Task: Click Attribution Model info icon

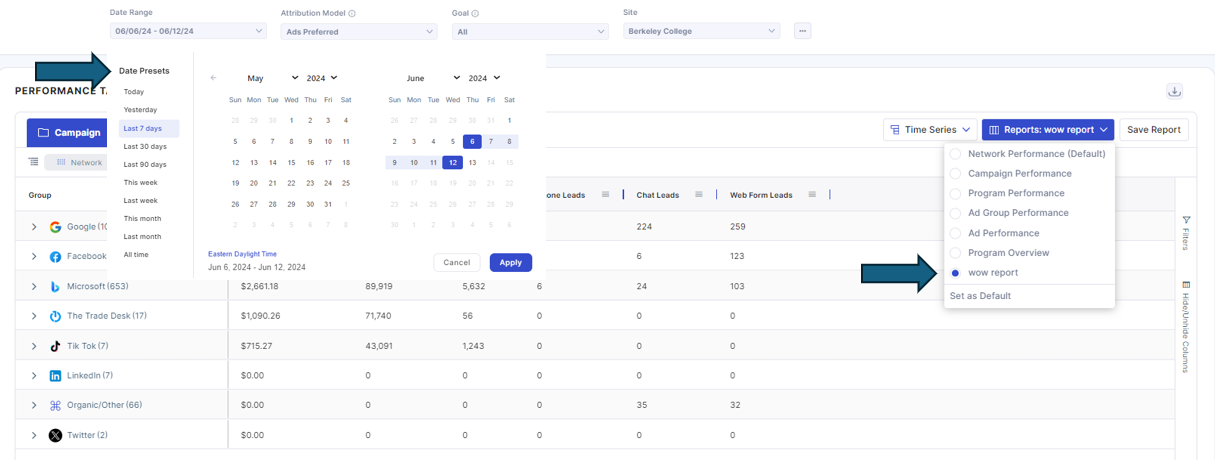Action: tap(352, 14)
